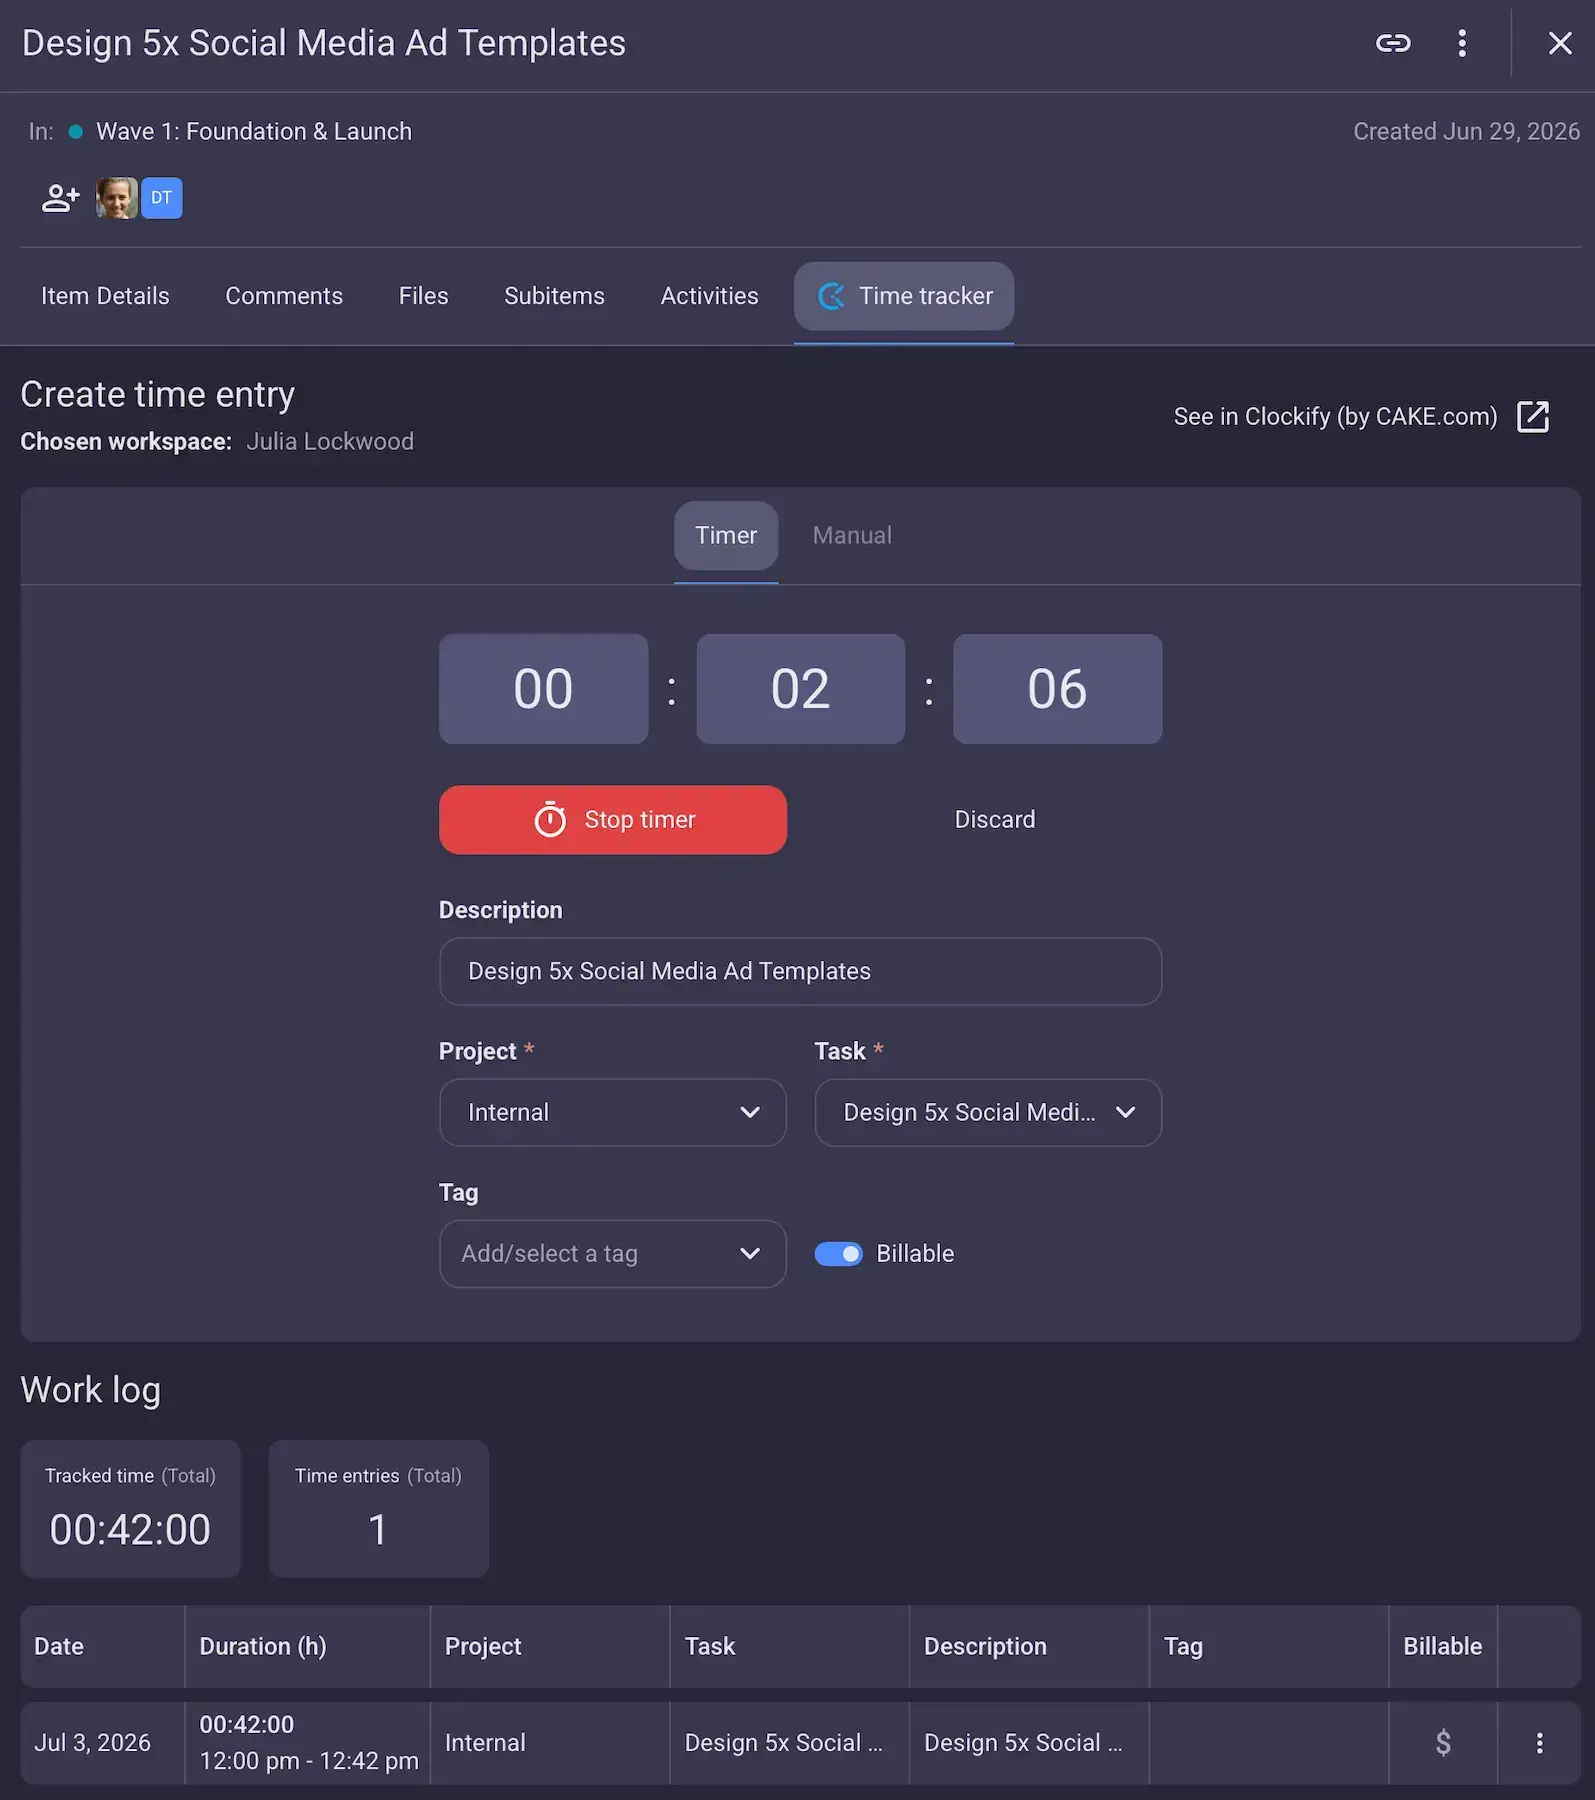Open work log entry three-dot menu

[x=1539, y=1743]
